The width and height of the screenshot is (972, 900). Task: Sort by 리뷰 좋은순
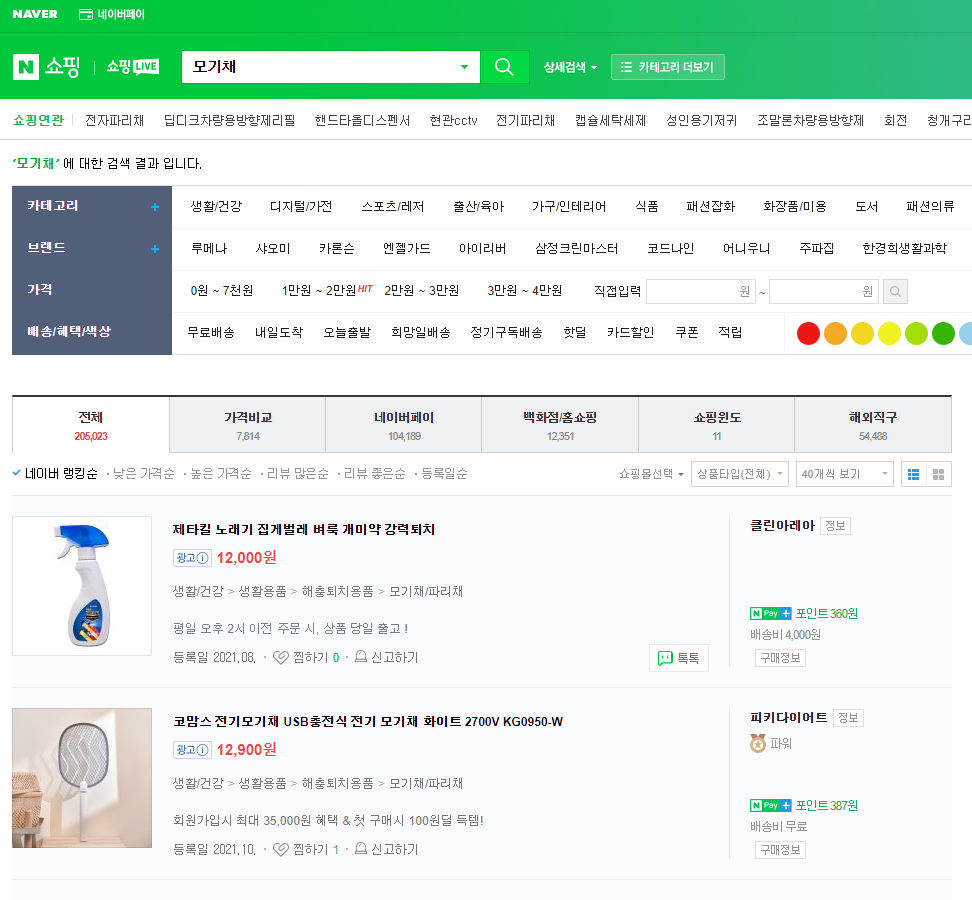pos(374,474)
